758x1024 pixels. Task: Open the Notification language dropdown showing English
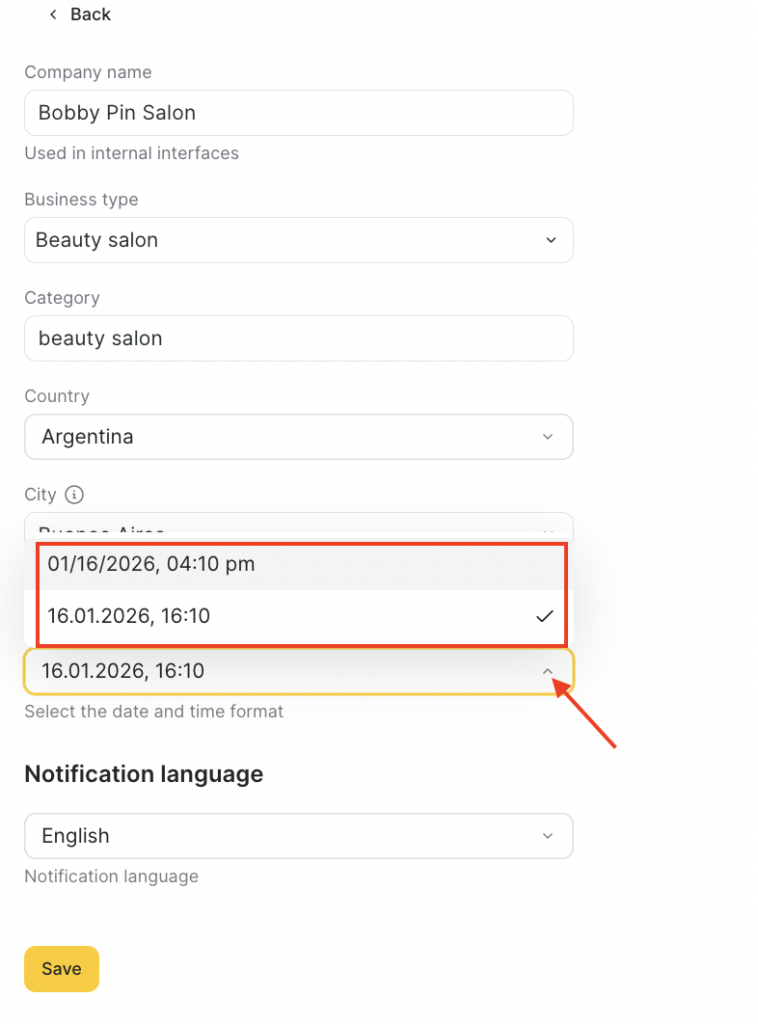click(x=298, y=836)
